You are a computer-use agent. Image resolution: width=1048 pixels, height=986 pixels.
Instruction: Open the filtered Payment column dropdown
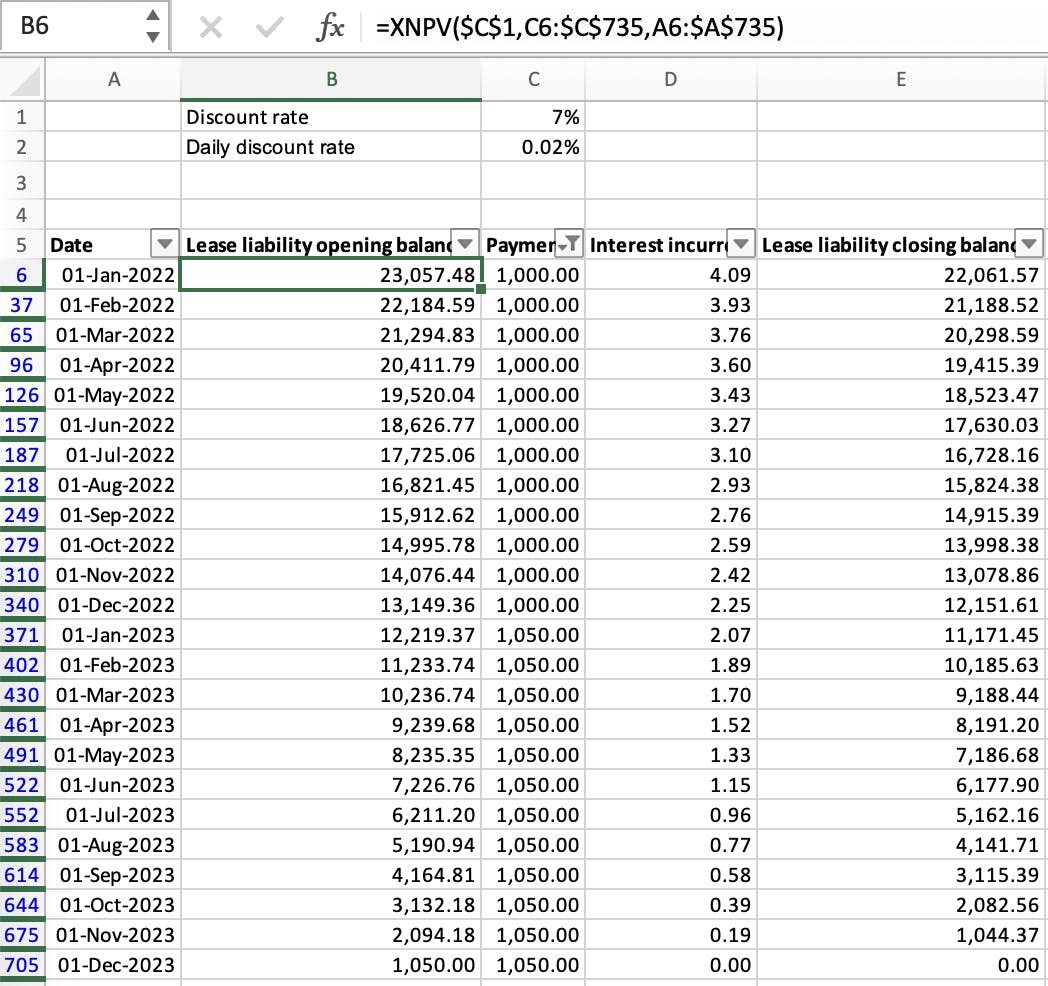click(x=569, y=244)
